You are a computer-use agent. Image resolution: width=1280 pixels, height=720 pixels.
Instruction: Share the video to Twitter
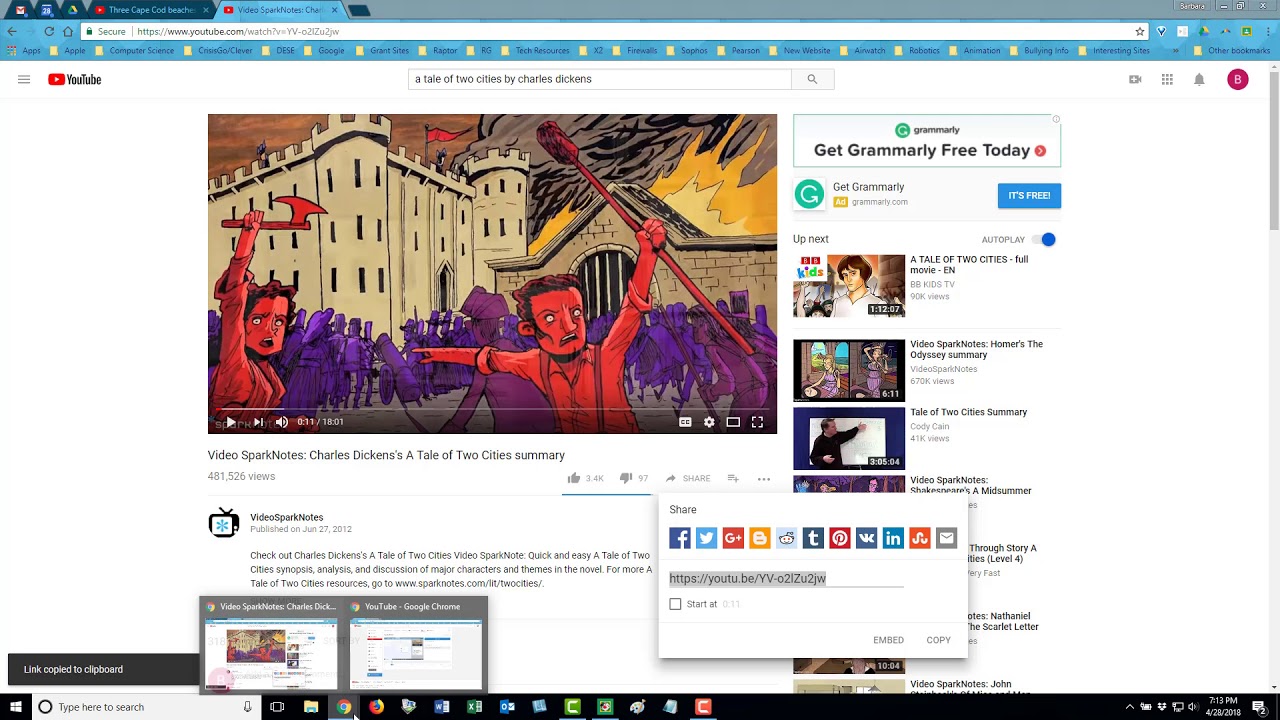(x=706, y=538)
